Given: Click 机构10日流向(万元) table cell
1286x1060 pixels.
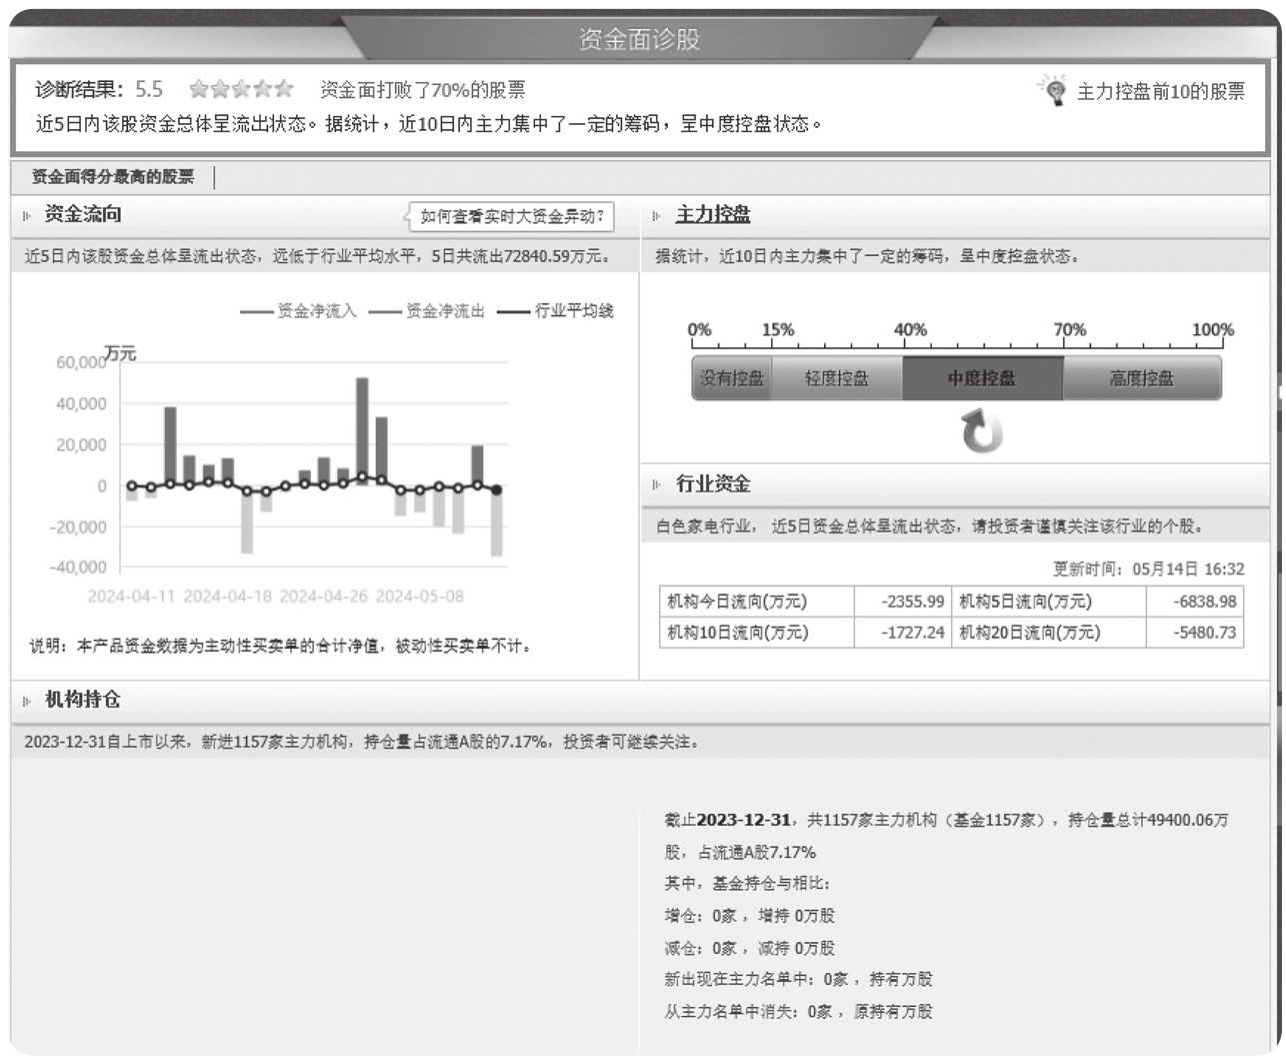Looking at the screenshot, I should (x=757, y=633).
